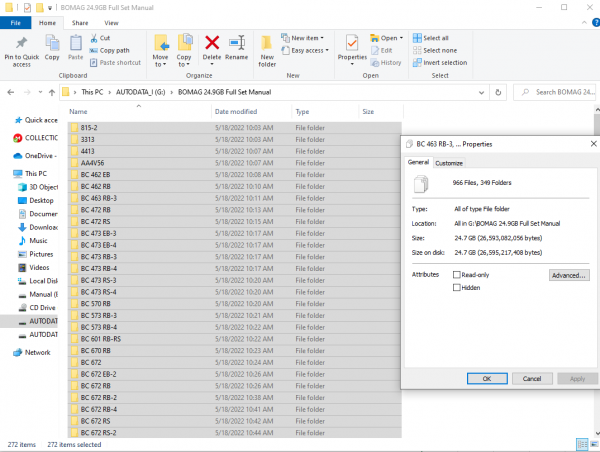Confirm Properties dialog with OK
Screen dimensions: 600x452
tap(487, 379)
